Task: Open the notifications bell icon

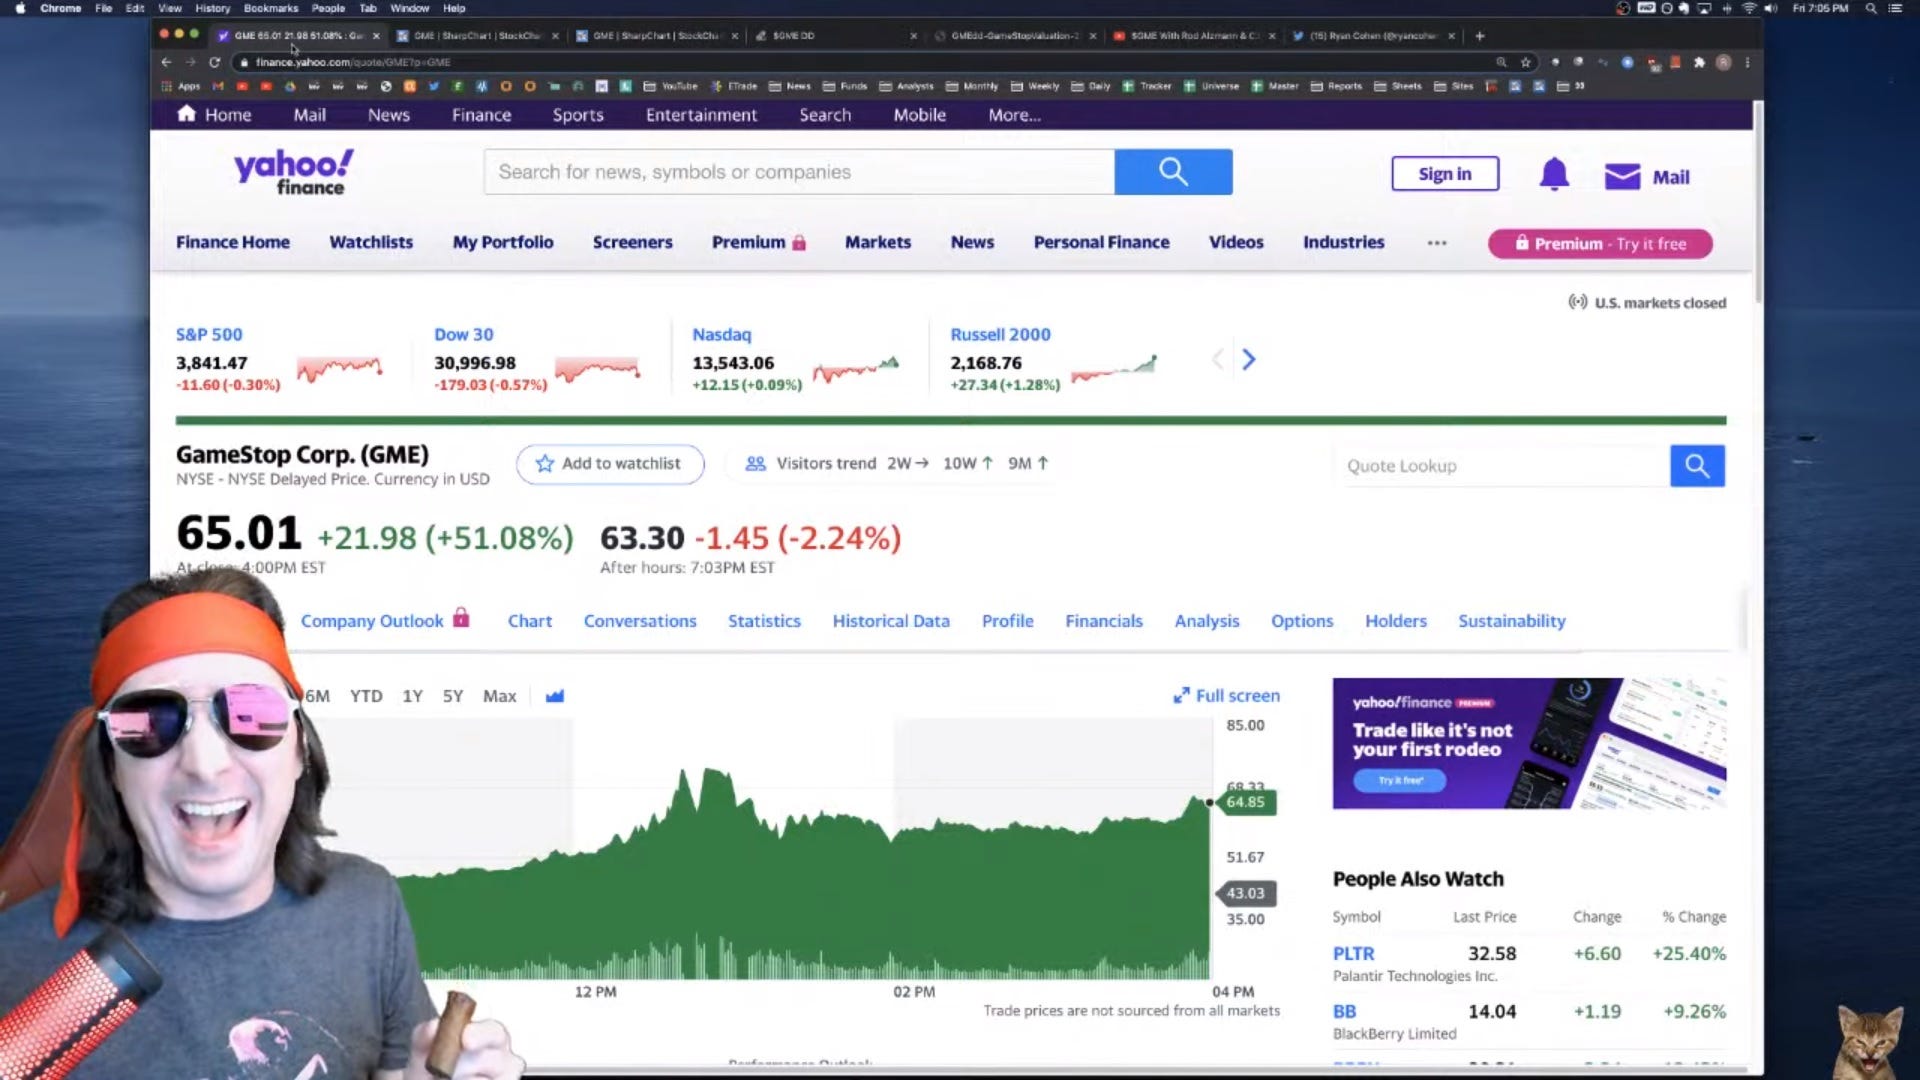Action: [x=1554, y=175]
